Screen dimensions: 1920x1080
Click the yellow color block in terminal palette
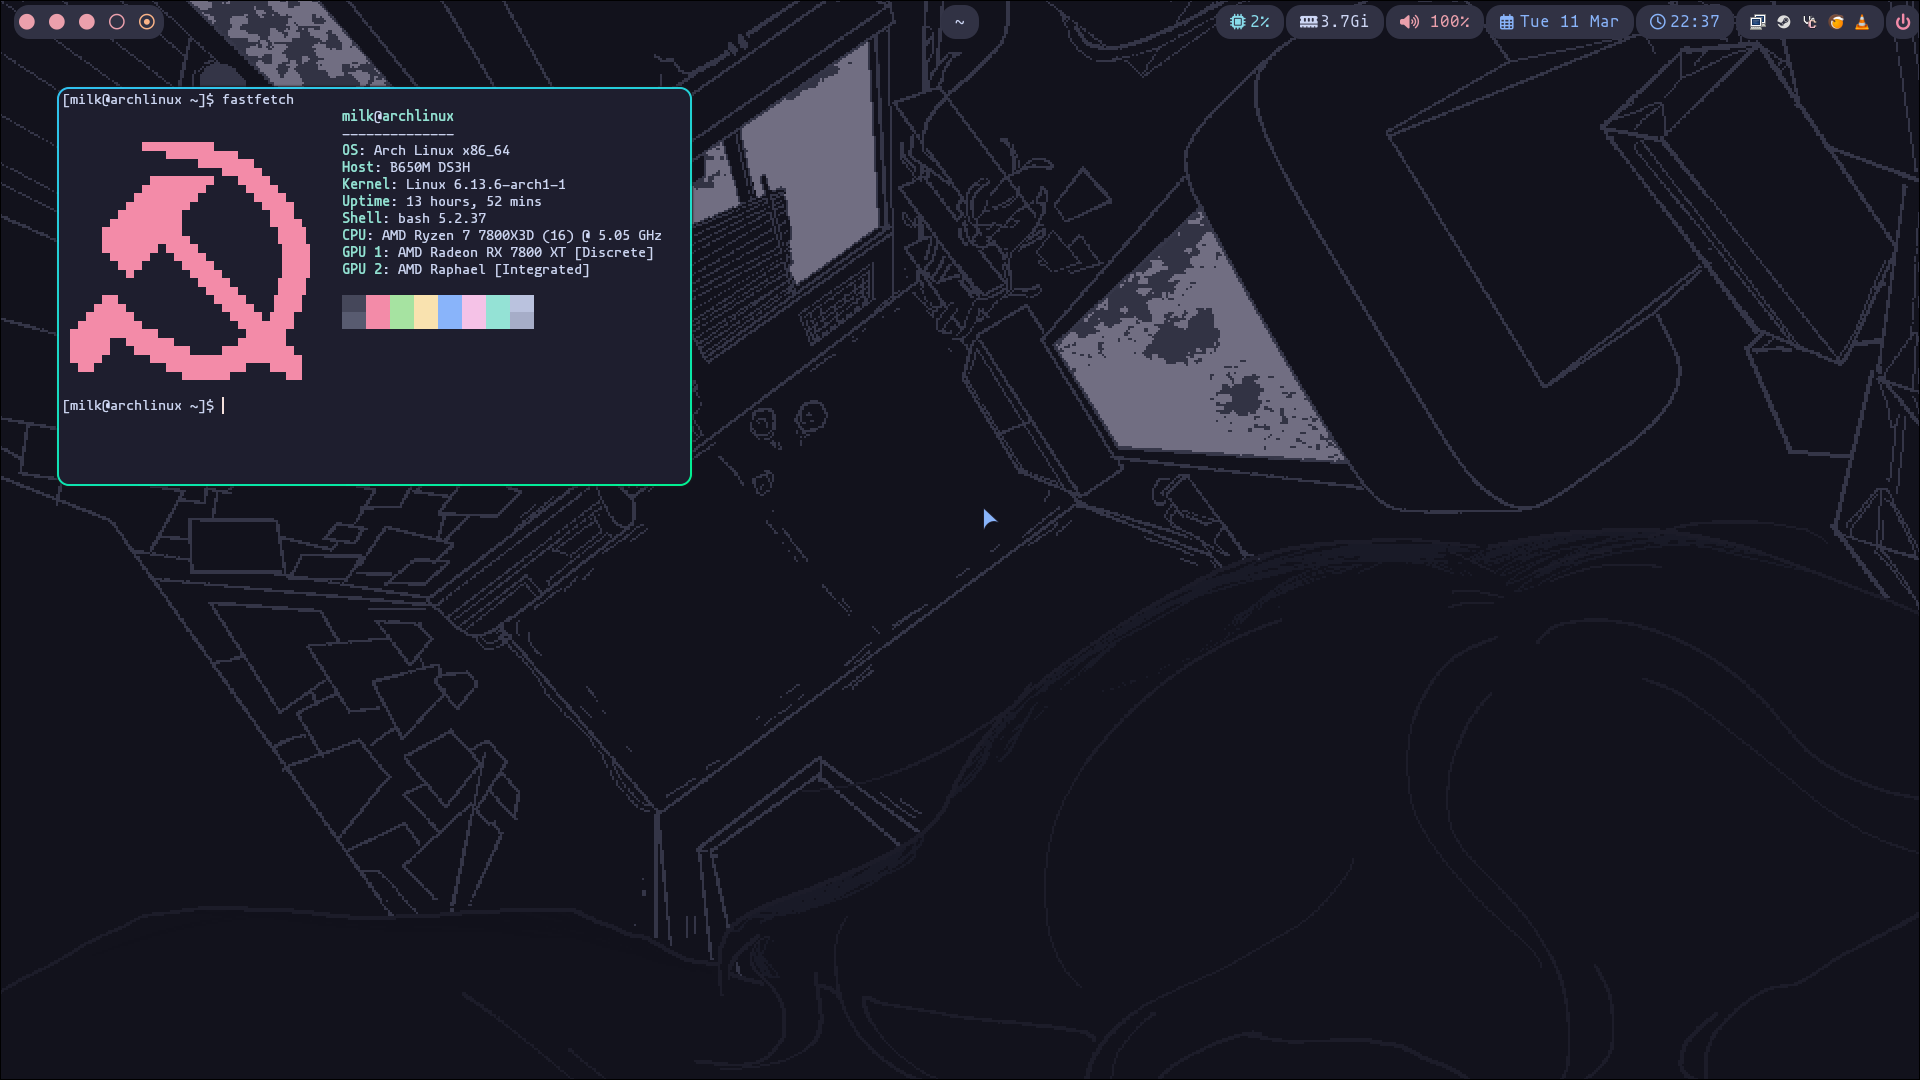[426, 312]
